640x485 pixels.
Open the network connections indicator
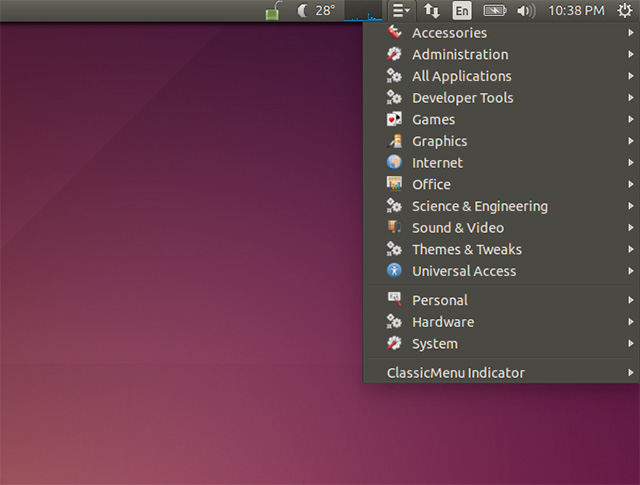click(x=432, y=11)
